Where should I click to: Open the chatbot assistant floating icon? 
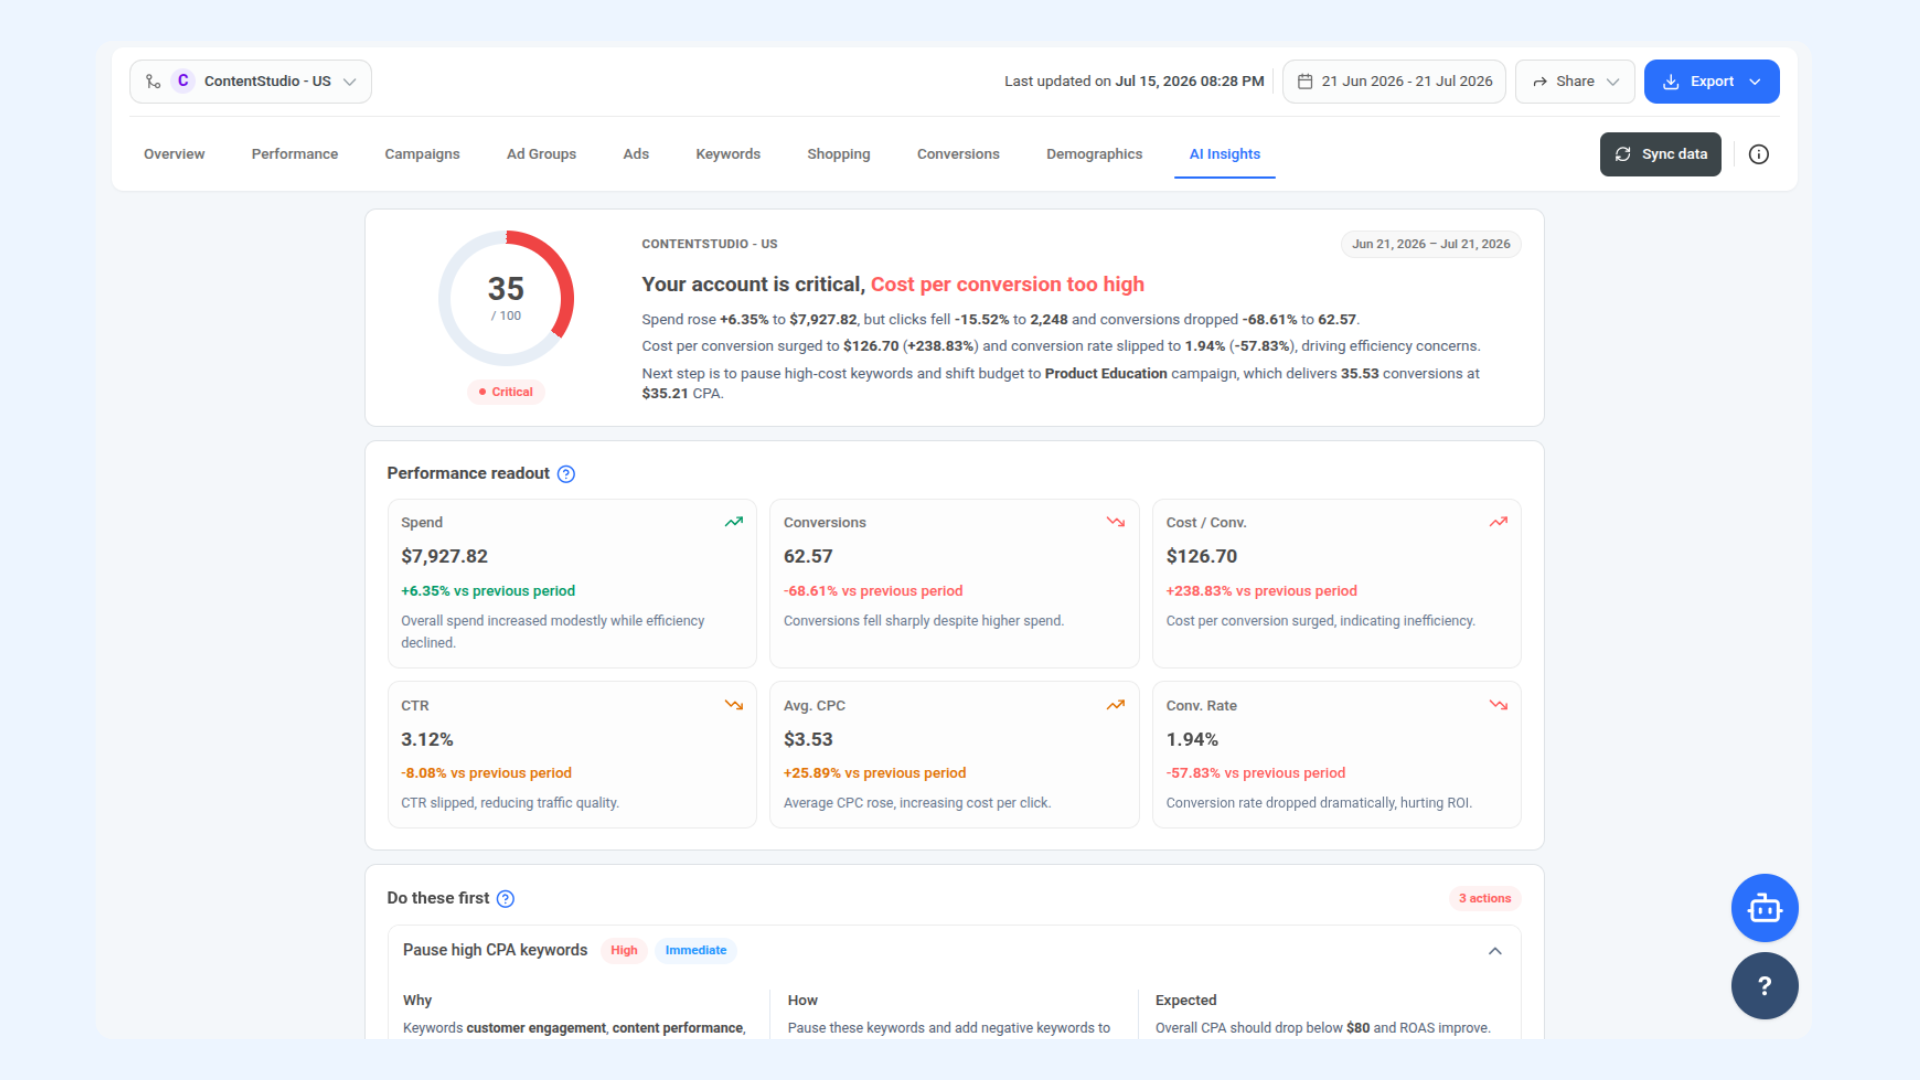tap(1764, 908)
